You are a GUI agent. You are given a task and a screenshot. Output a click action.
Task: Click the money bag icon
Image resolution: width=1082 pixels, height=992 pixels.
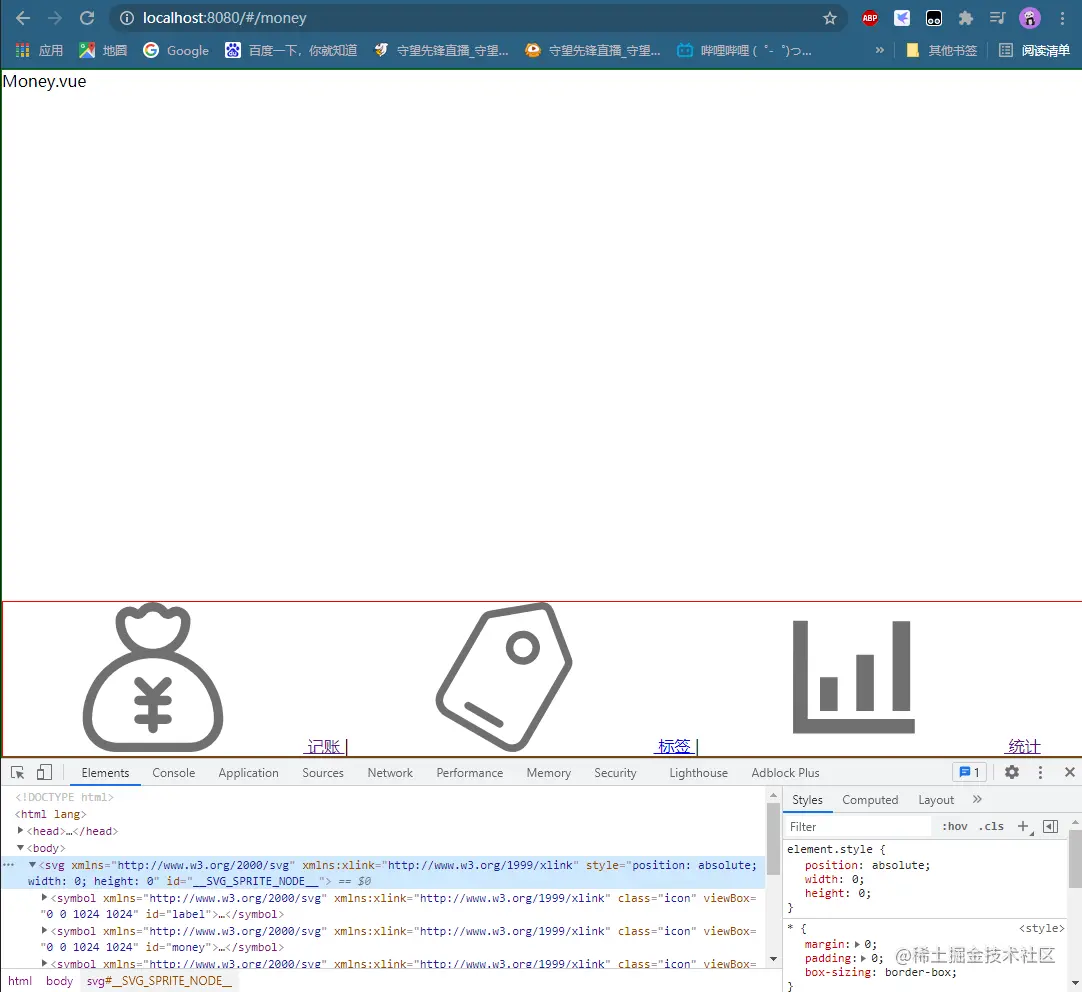click(x=153, y=677)
